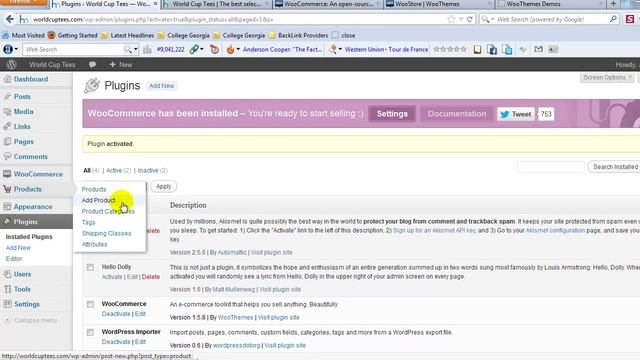Open Products in the admin sidebar
The width and height of the screenshot is (640, 360).
tap(28, 189)
